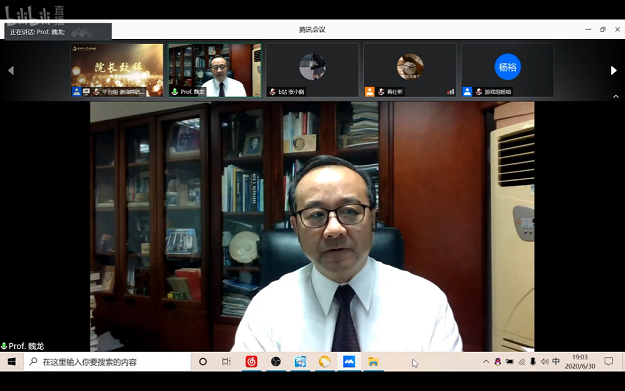This screenshot has width=625, height=391.
Task: Click the taskbar search input field
Action: (107, 362)
